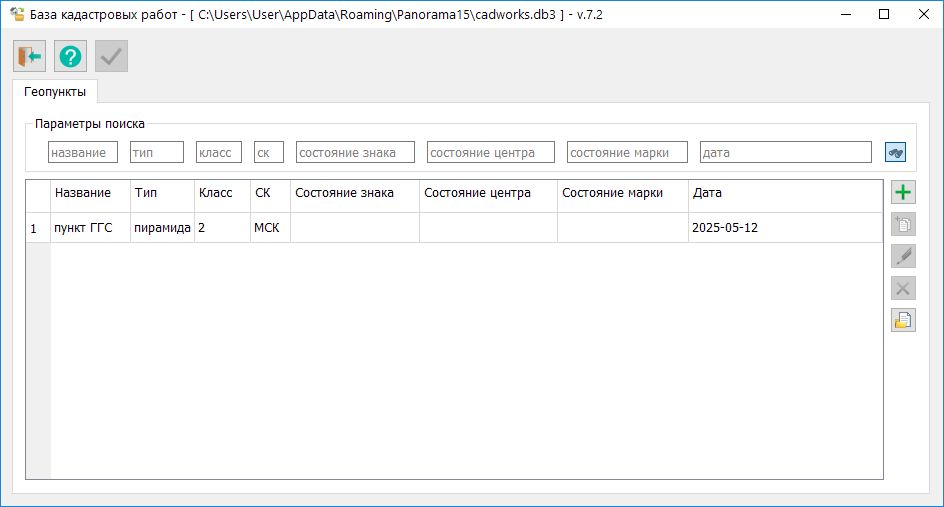Image resolution: width=944 pixels, height=507 pixels.
Task: Sort by the Название column header
Action: [83, 193]
